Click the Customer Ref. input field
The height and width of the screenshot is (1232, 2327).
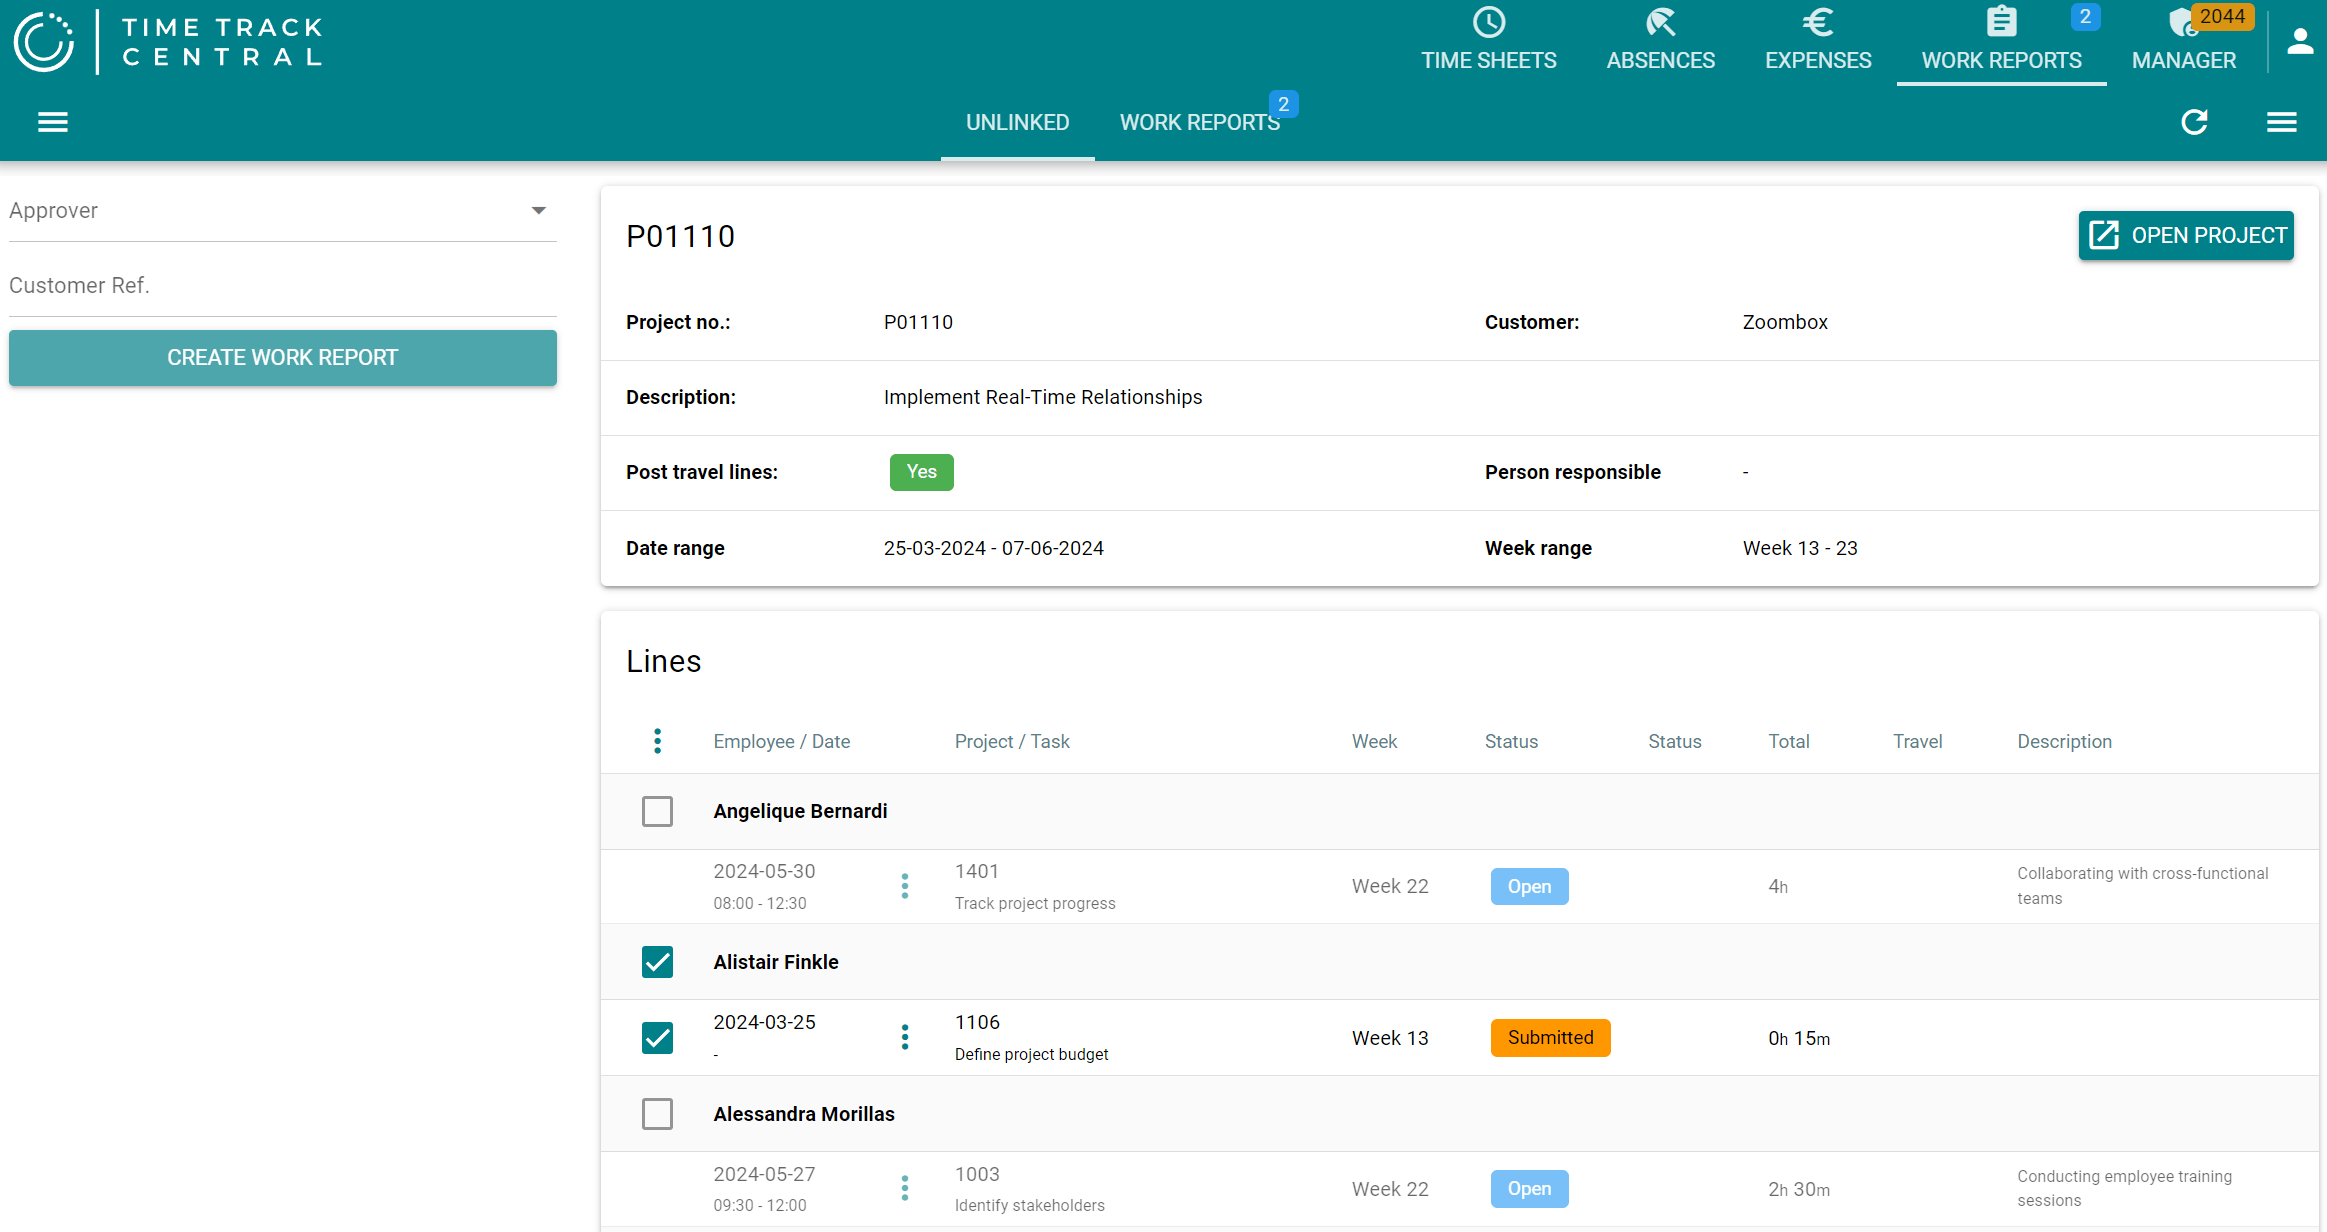click(x=283, y=286)
